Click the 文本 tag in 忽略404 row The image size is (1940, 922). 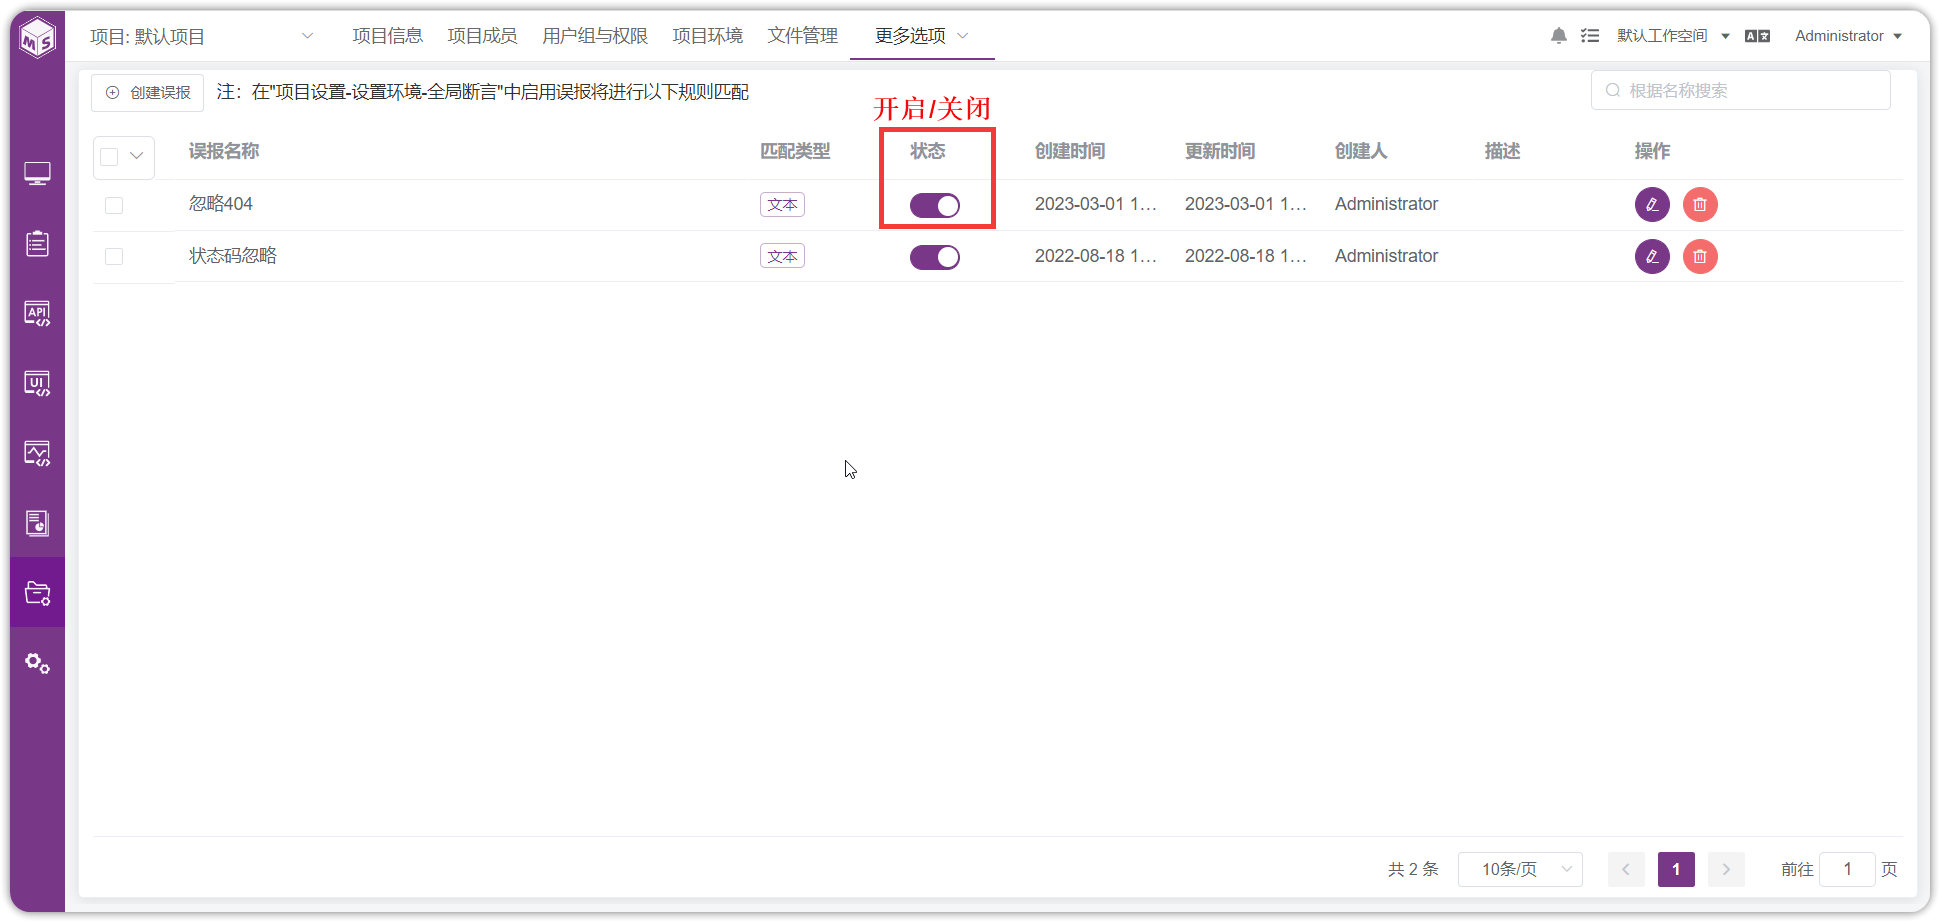[x=782, y=204]
